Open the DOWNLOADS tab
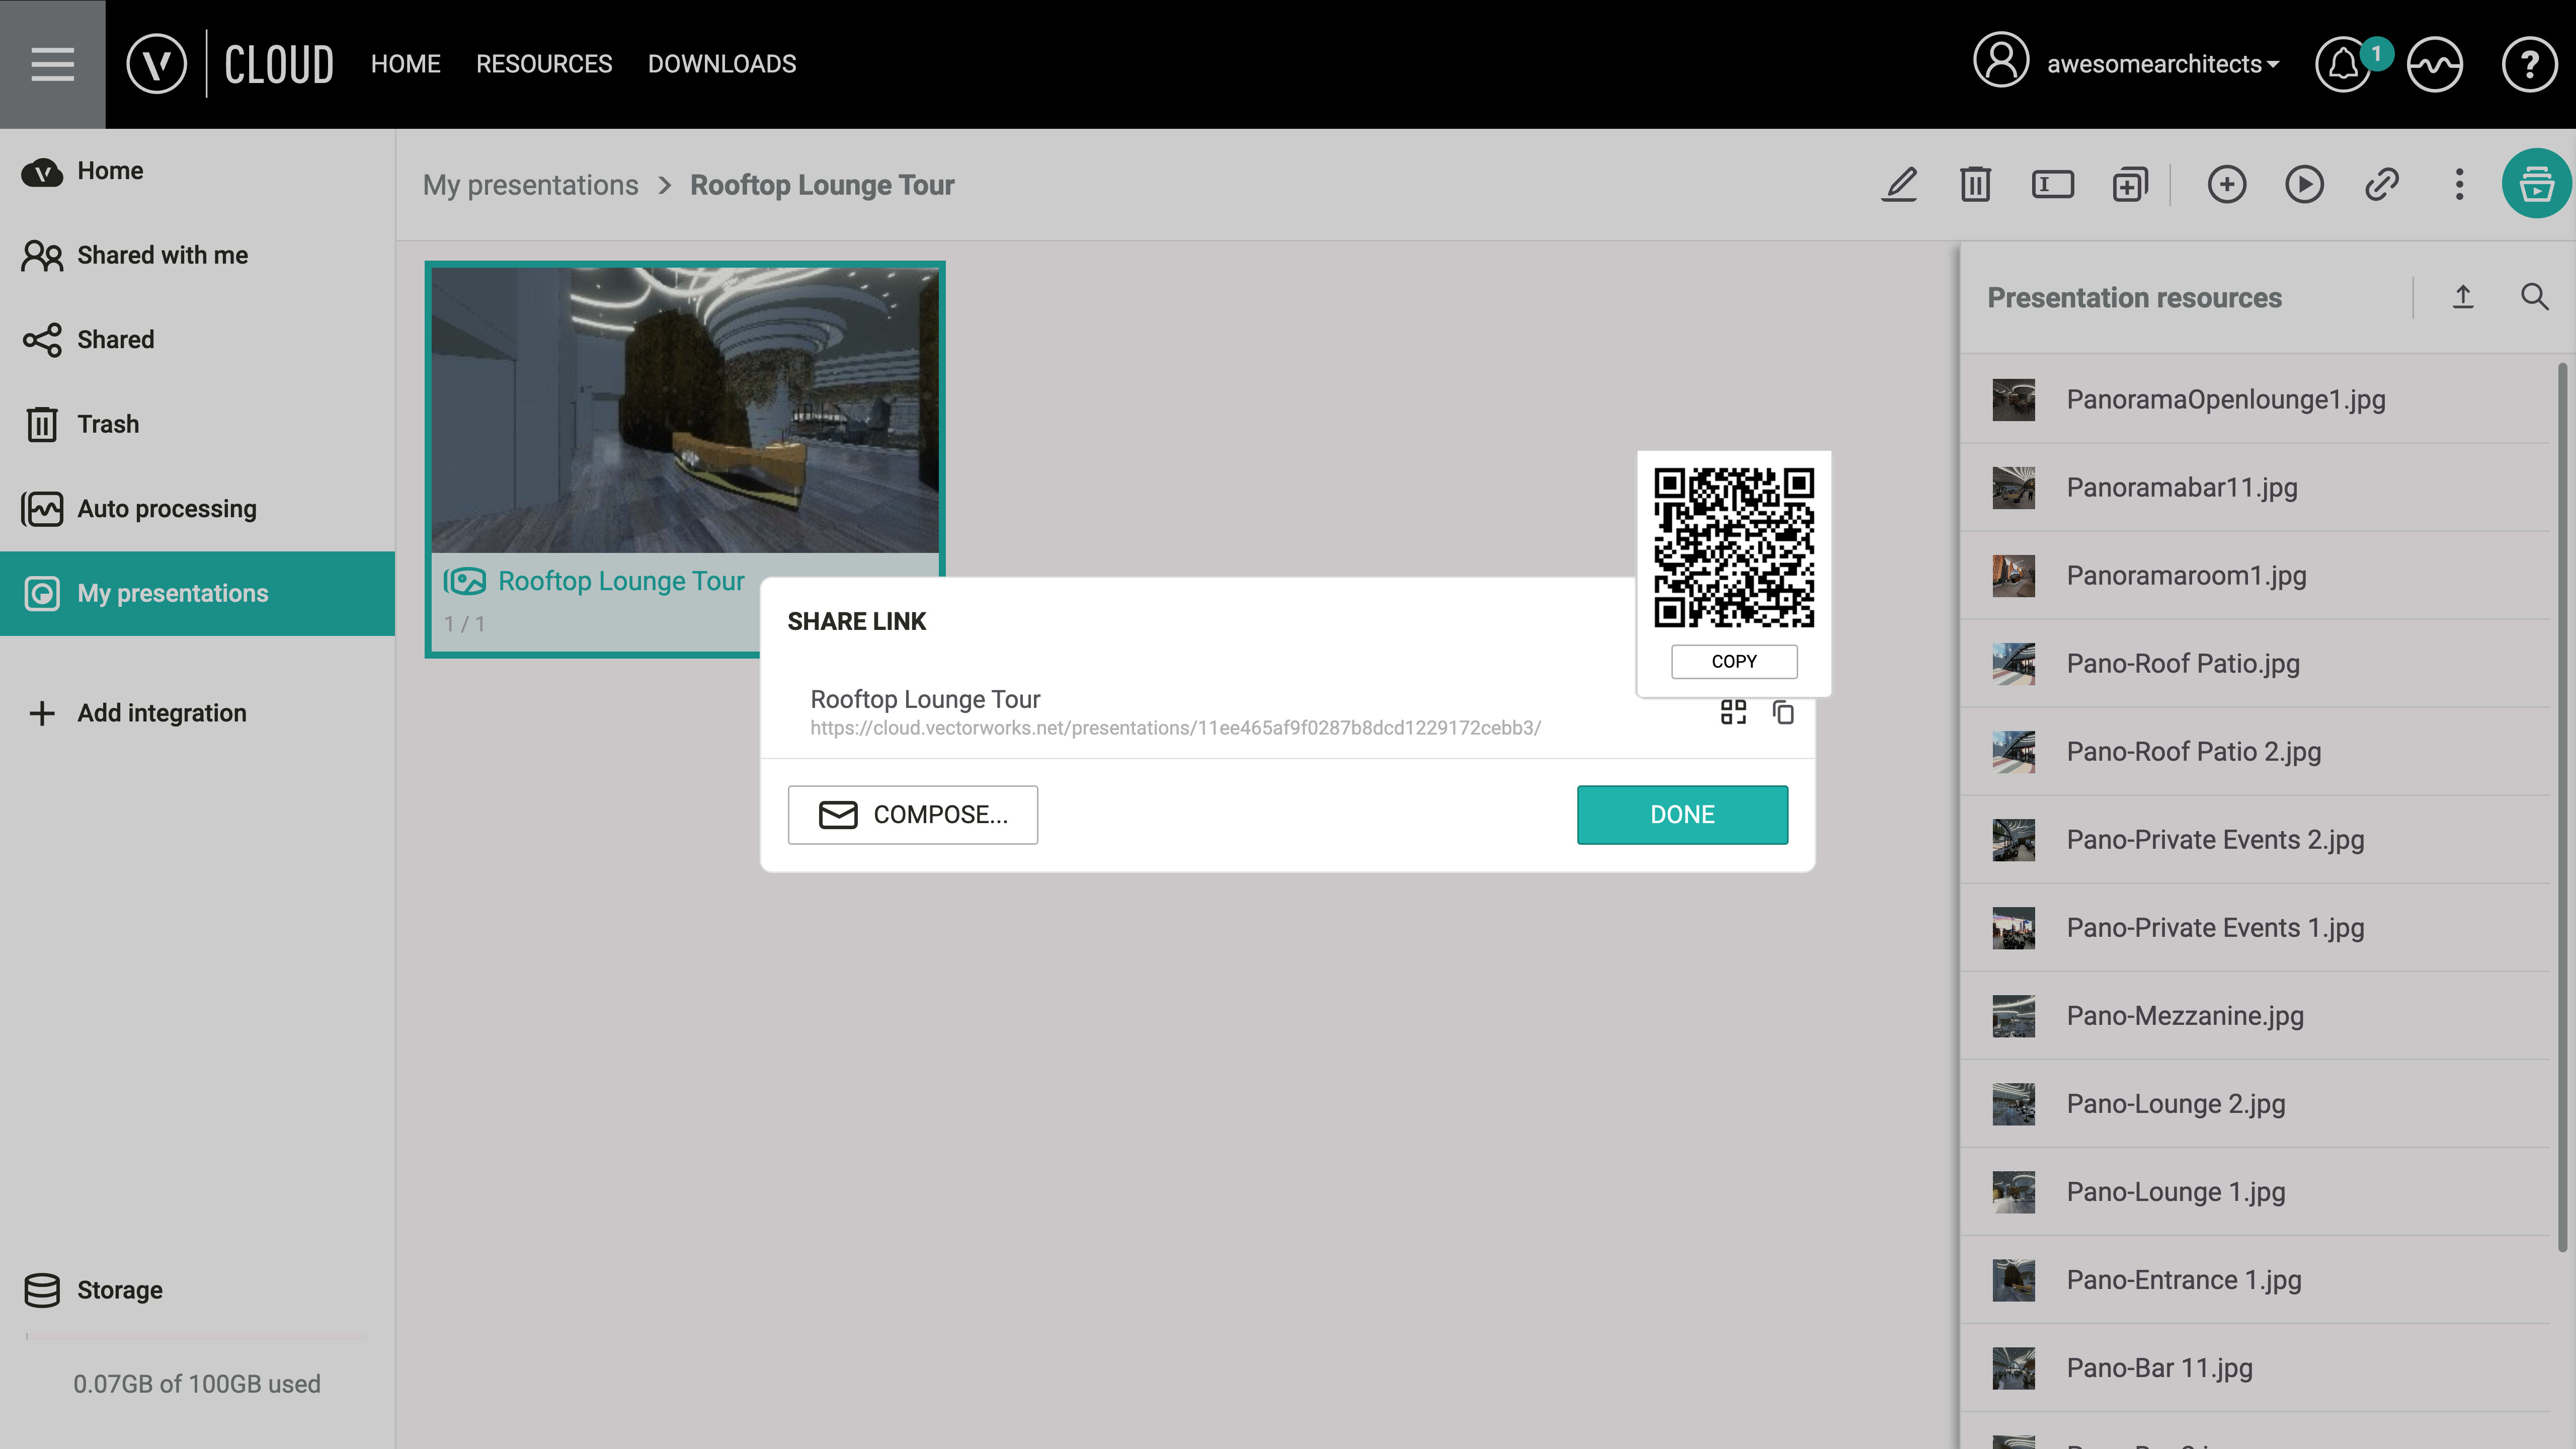 click(x=722, y=64)
